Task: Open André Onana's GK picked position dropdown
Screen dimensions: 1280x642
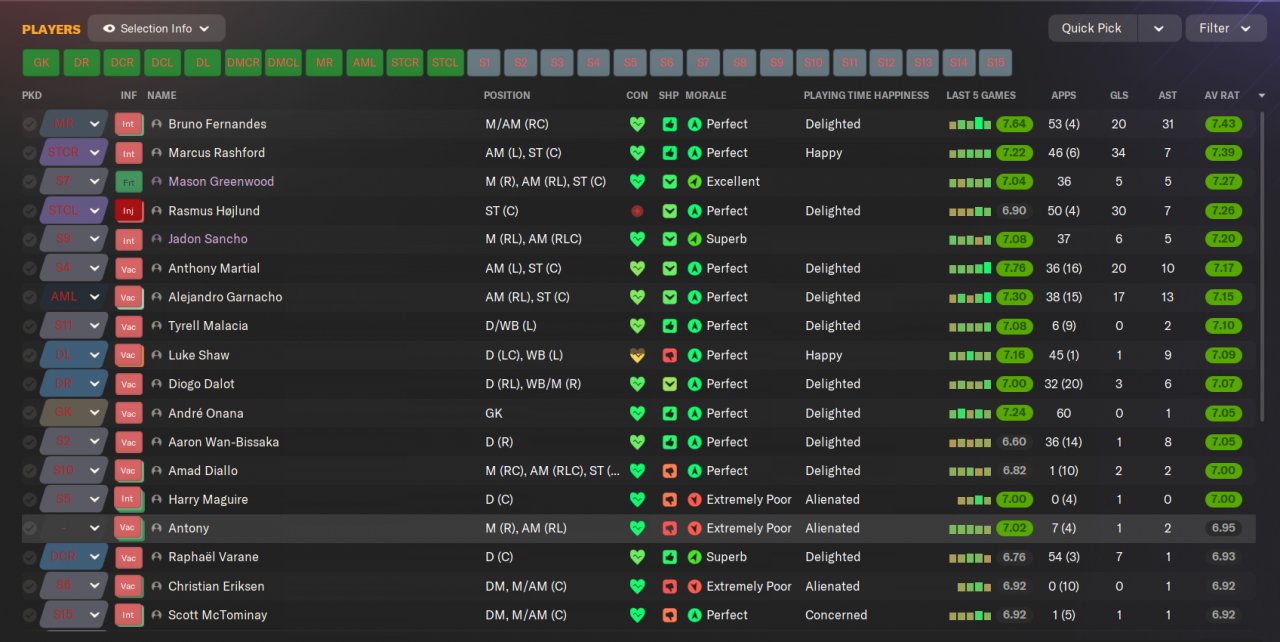Action: point(74,413)
